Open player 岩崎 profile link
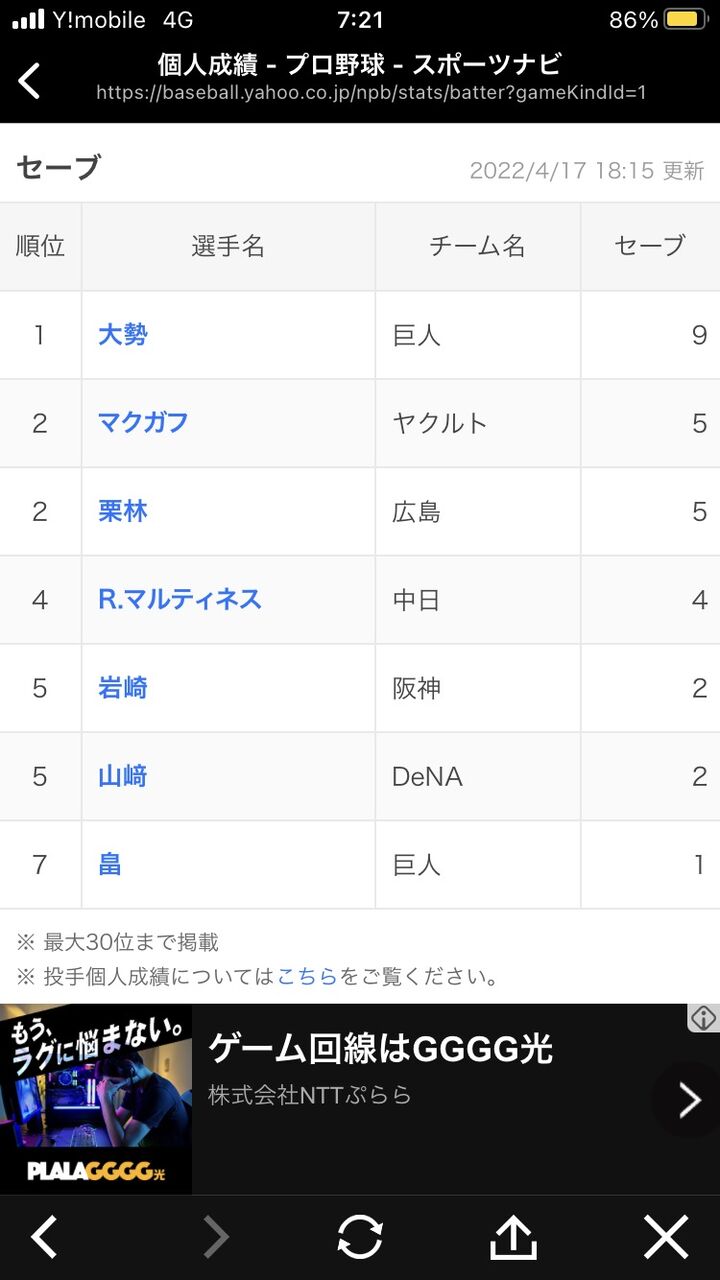 [x=122, y=687]
